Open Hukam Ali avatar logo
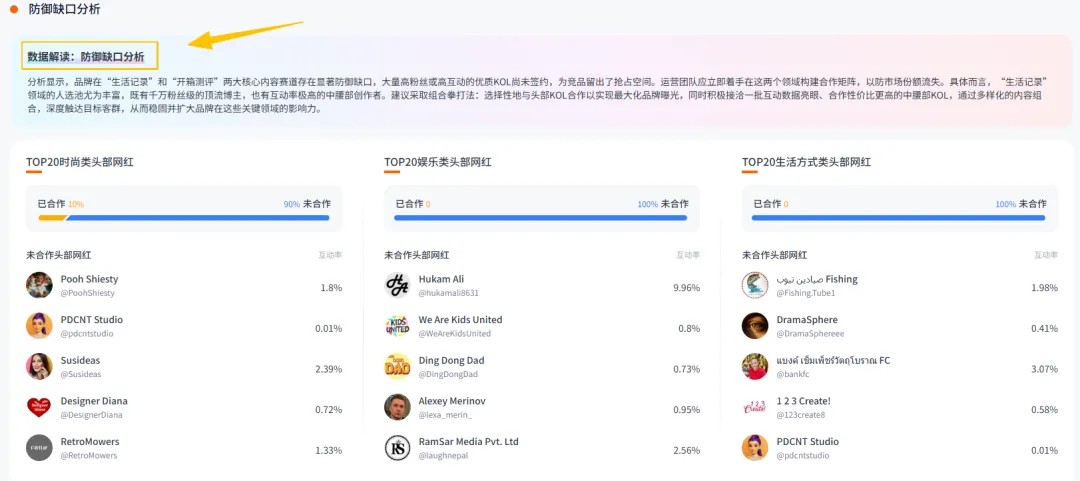The width and height of the screenshot is (1080, 481). [x=397, y=285]
